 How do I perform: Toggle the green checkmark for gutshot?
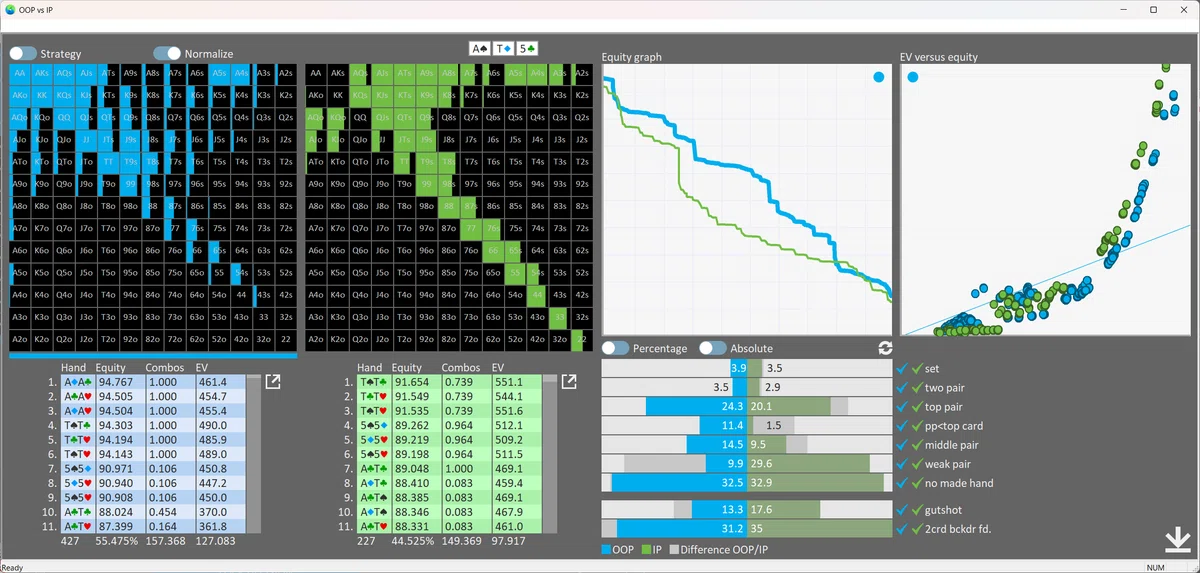[916, 510]
